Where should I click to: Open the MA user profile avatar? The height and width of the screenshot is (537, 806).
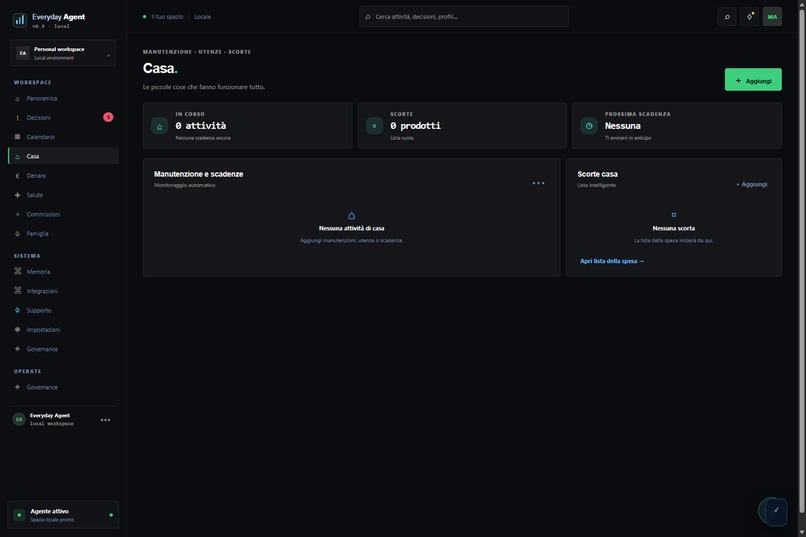coord(772,17)
